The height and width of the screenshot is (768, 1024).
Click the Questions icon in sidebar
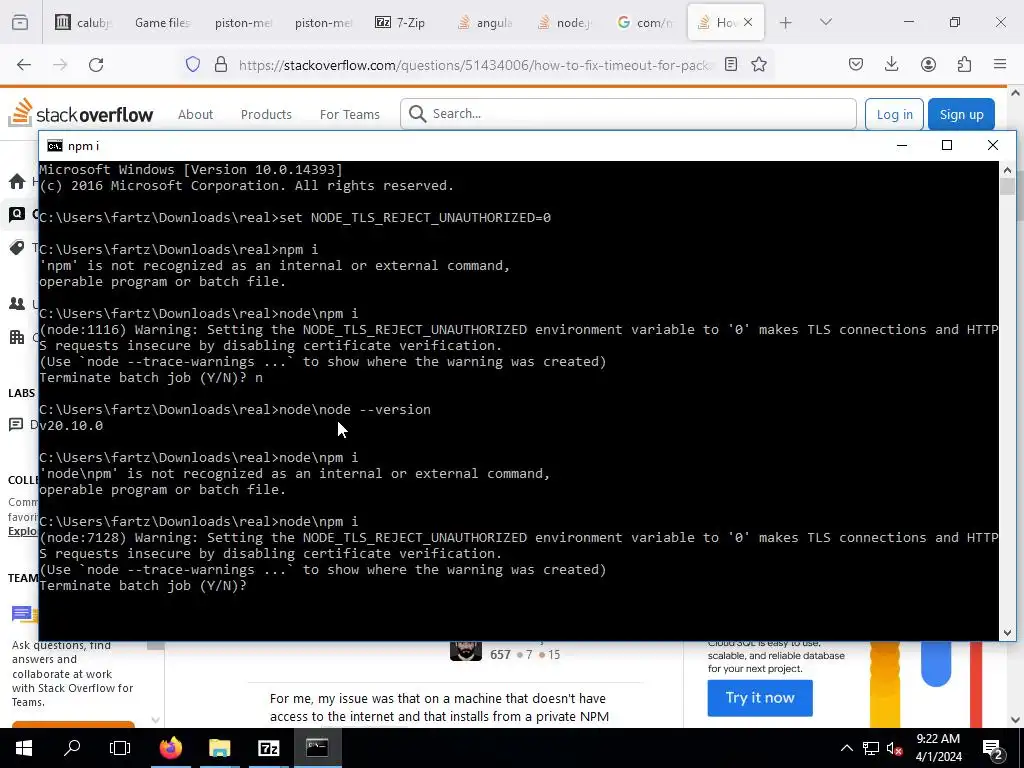(16, 214)
